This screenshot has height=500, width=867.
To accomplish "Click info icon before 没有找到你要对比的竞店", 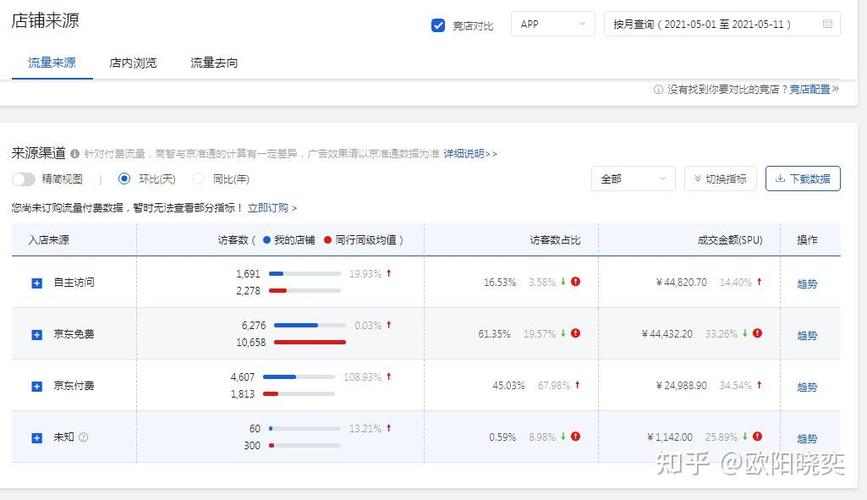I will click(658, 90).
